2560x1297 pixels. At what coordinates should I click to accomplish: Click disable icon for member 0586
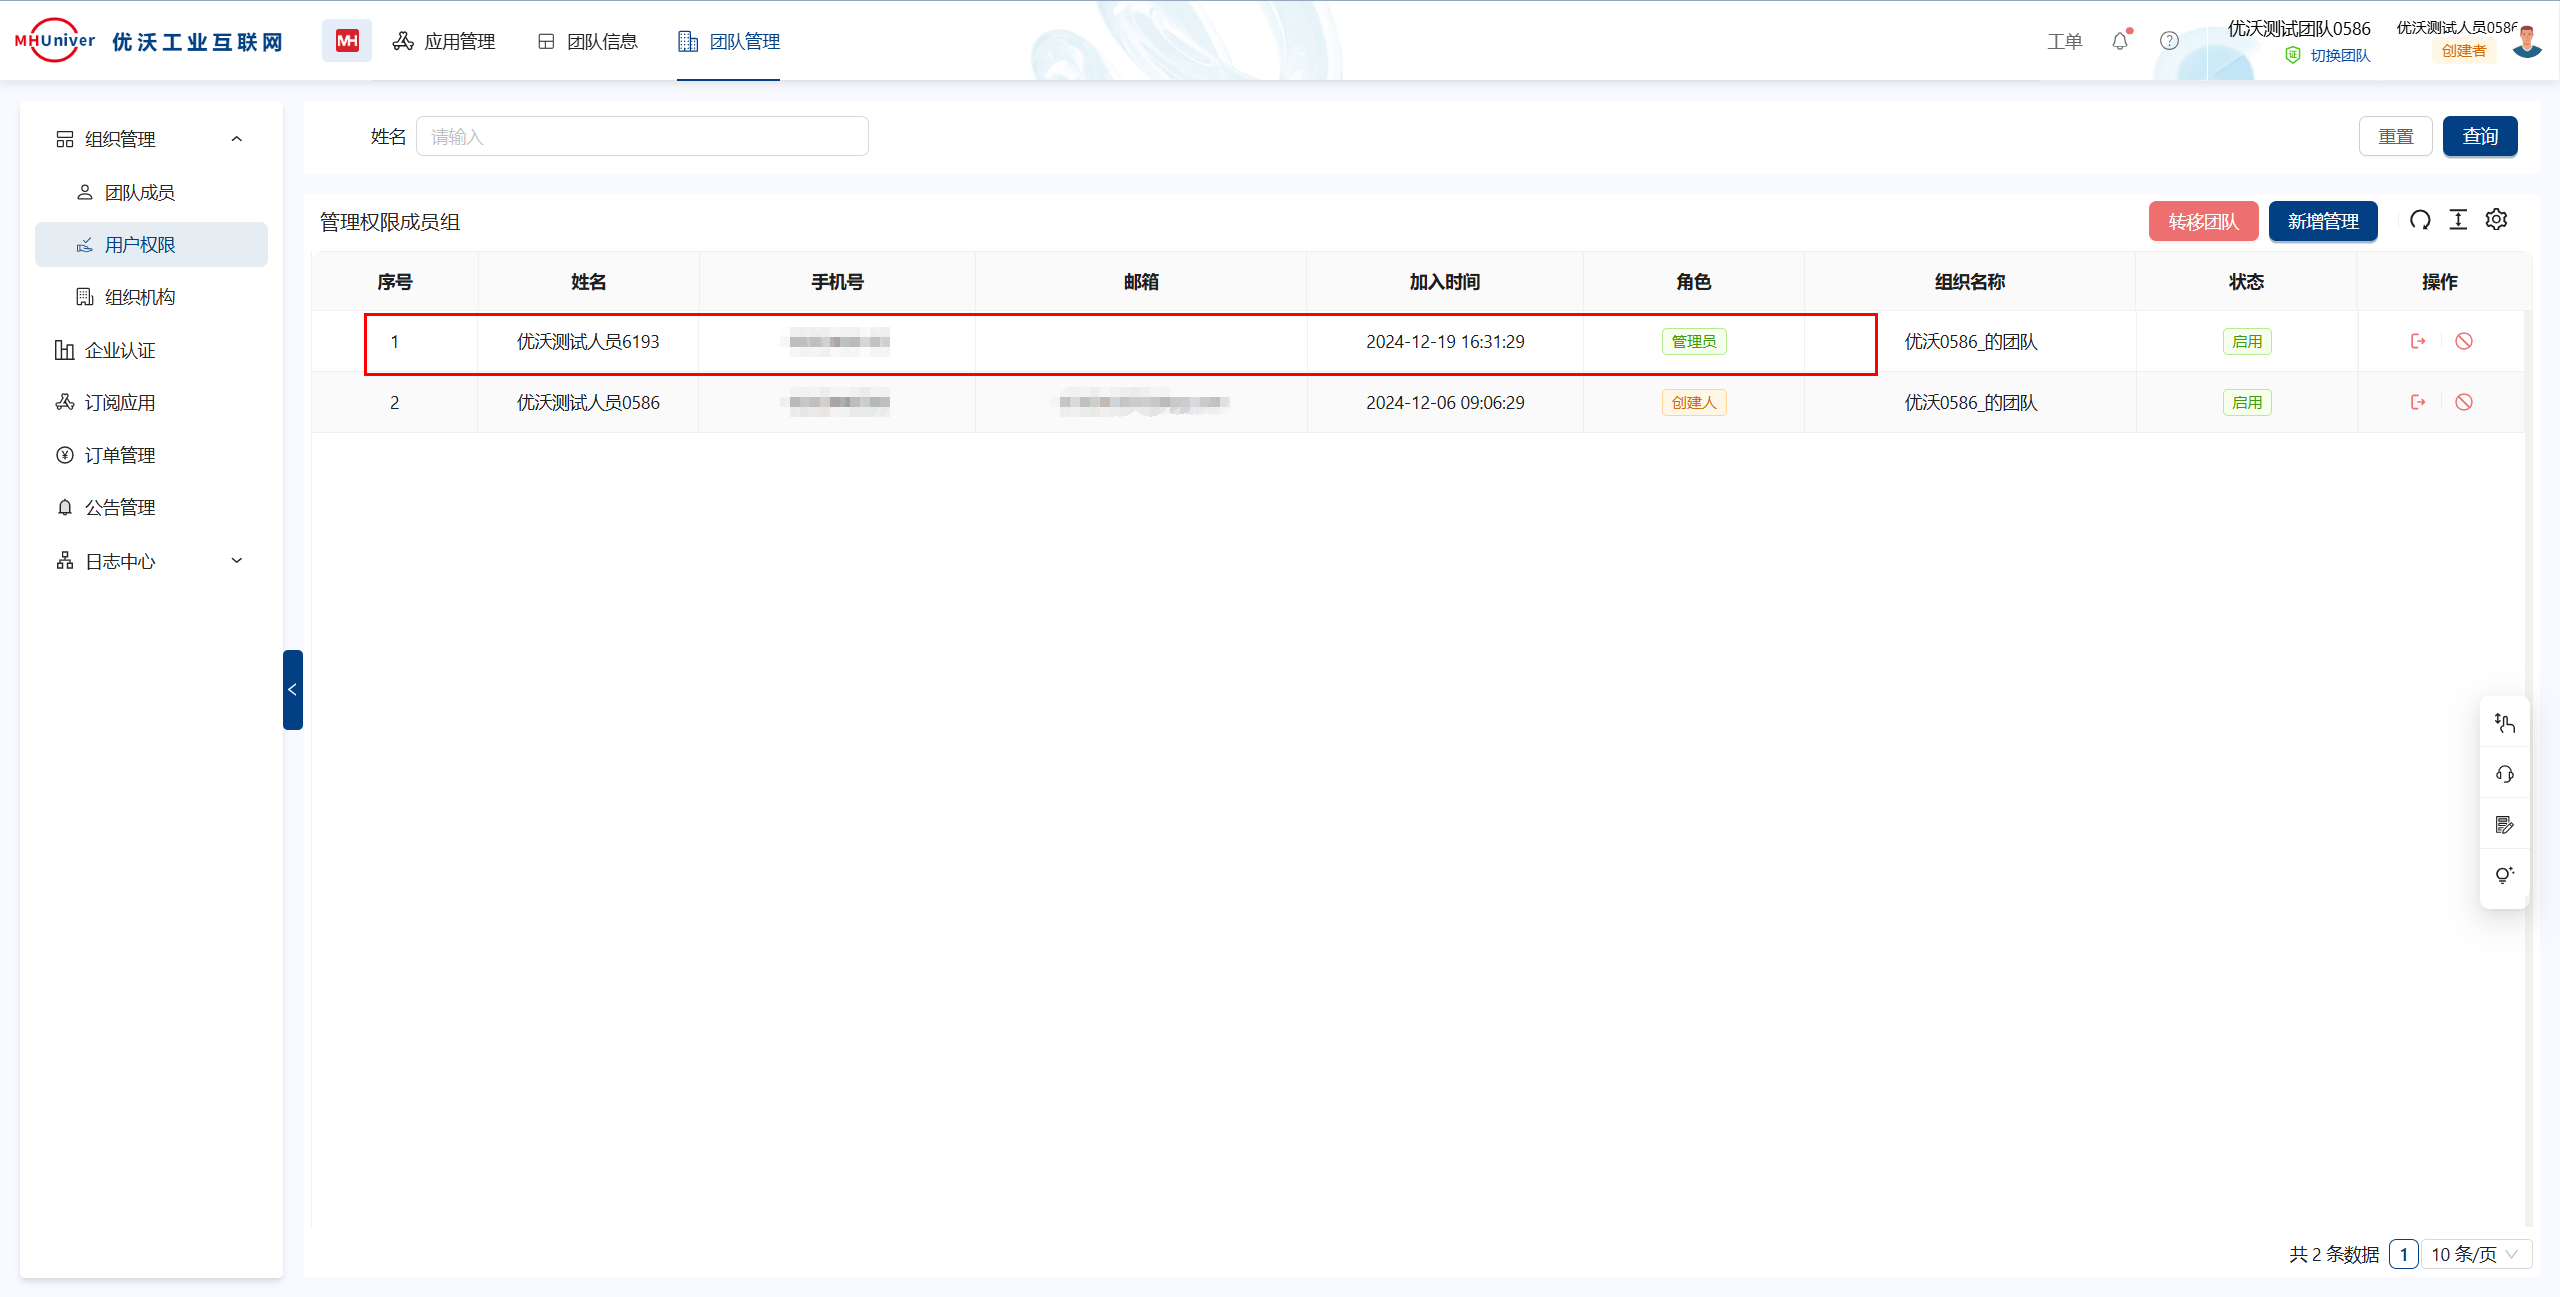pos(2464,402)
